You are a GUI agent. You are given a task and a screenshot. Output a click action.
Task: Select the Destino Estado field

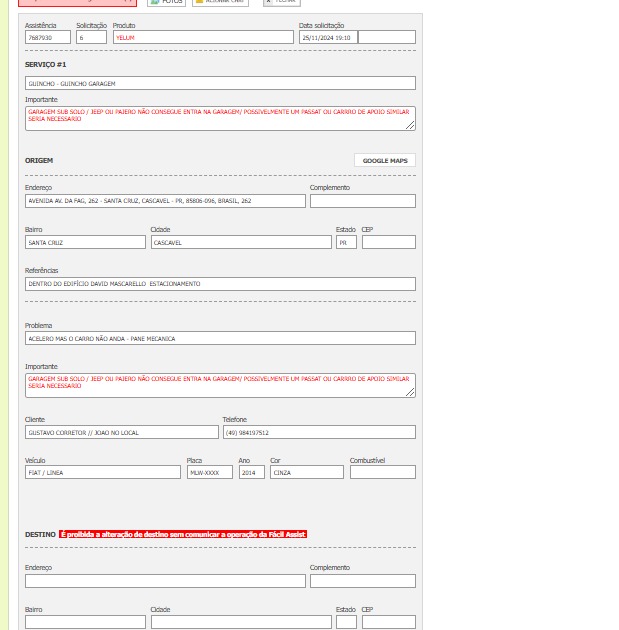(346, 622)
